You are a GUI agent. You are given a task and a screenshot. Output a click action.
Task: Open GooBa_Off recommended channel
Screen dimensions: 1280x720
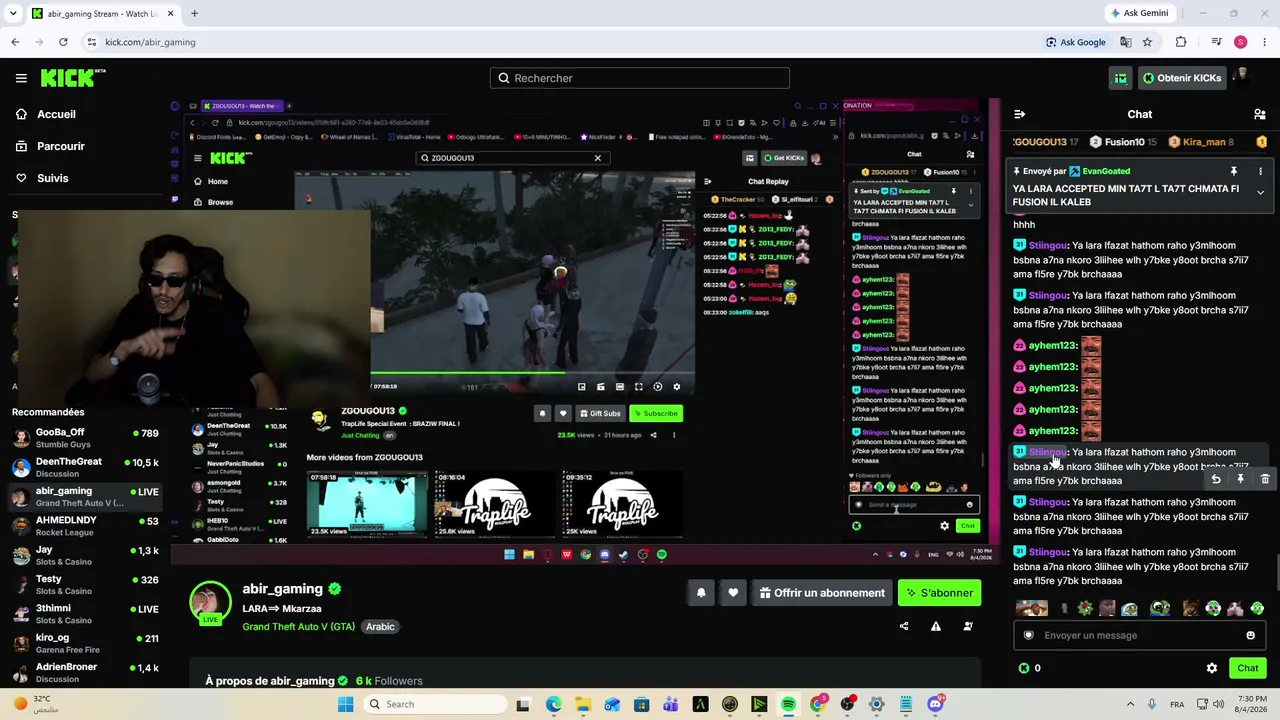tap(85, 438)
